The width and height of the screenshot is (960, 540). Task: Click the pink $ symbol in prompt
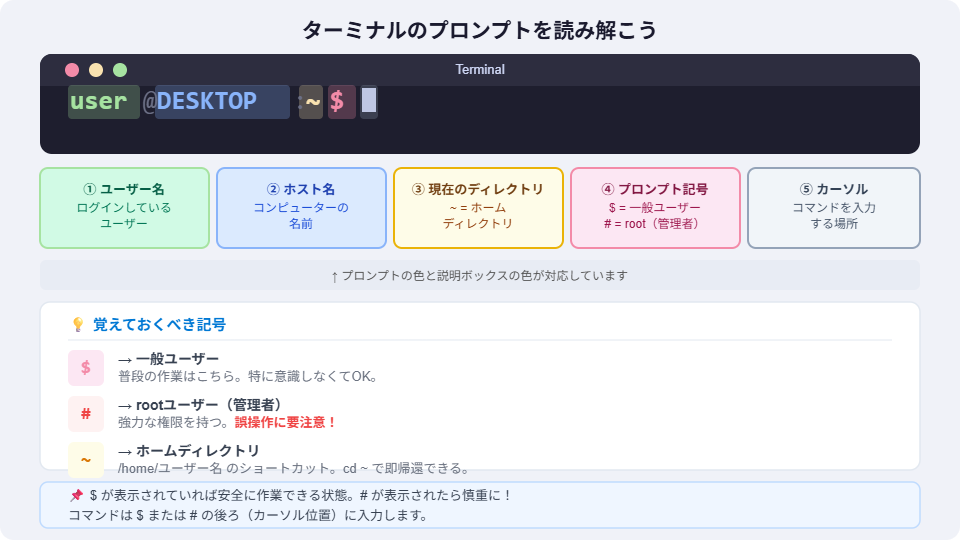pyautogui.click(x=341, y=101)
